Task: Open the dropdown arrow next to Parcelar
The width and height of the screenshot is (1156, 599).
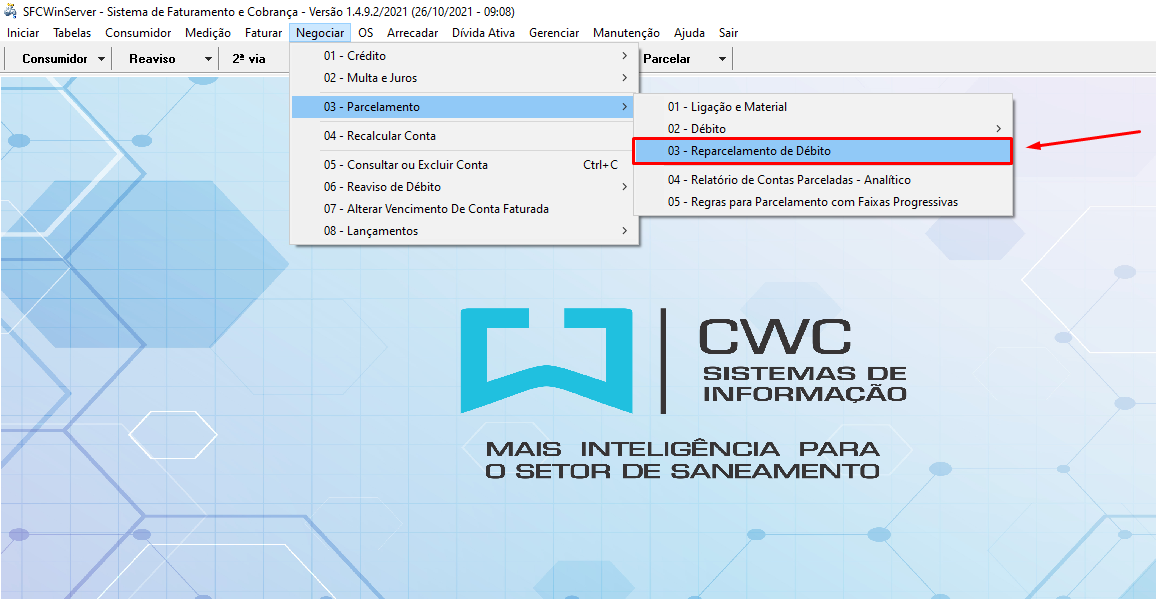Action: [721, 59]
